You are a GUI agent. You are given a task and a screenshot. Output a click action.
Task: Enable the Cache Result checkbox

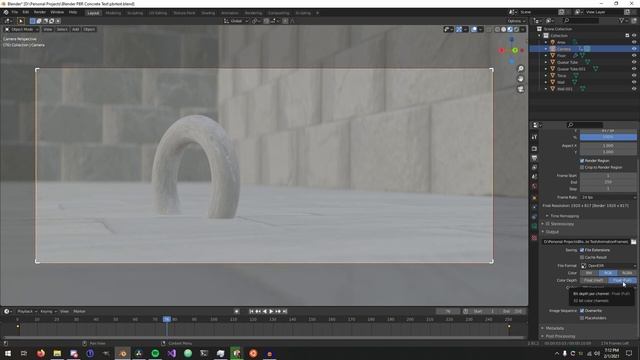[x=582, y=257]
